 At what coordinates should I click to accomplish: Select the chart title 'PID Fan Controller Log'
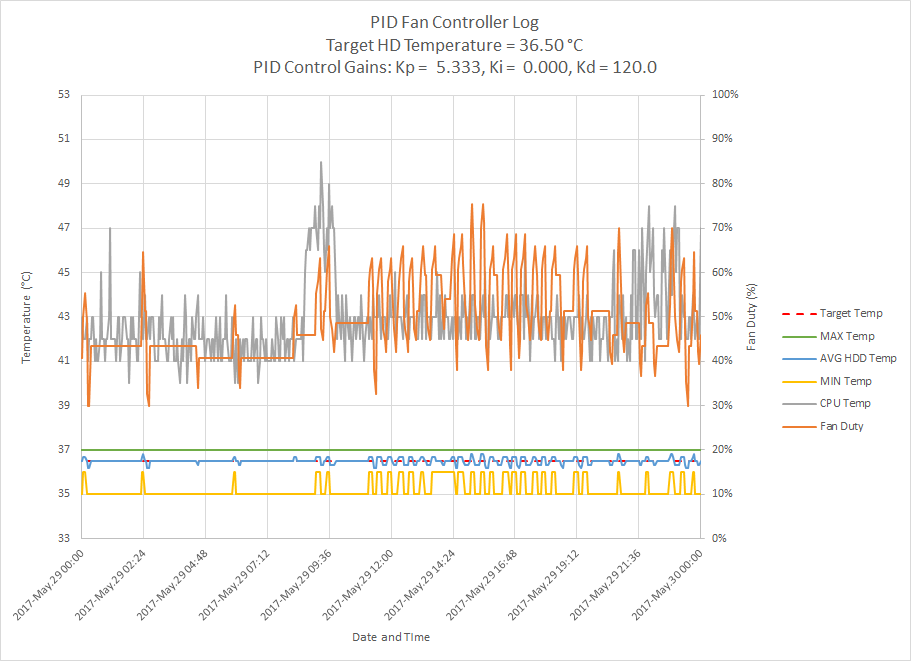coord(454,23)
